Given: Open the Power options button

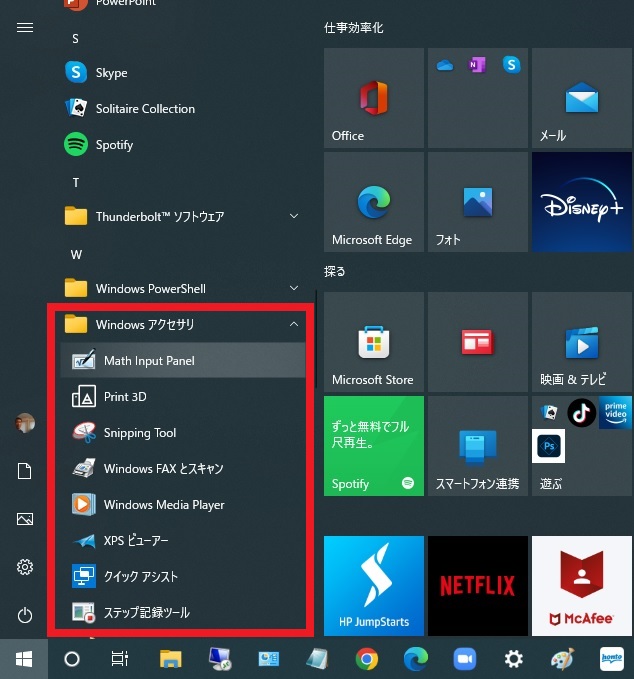Looking at the screenshot, I should (25, 615).
